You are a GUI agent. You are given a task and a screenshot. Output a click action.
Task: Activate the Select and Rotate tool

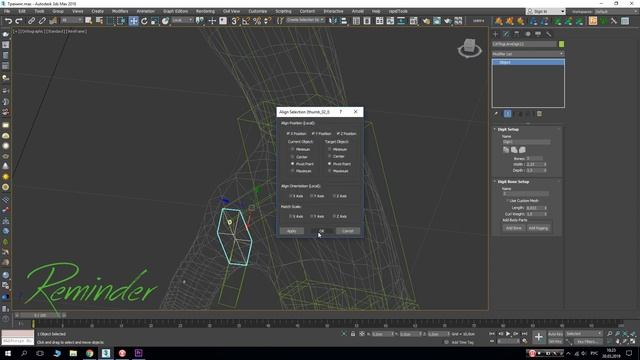tap(144, 21)
